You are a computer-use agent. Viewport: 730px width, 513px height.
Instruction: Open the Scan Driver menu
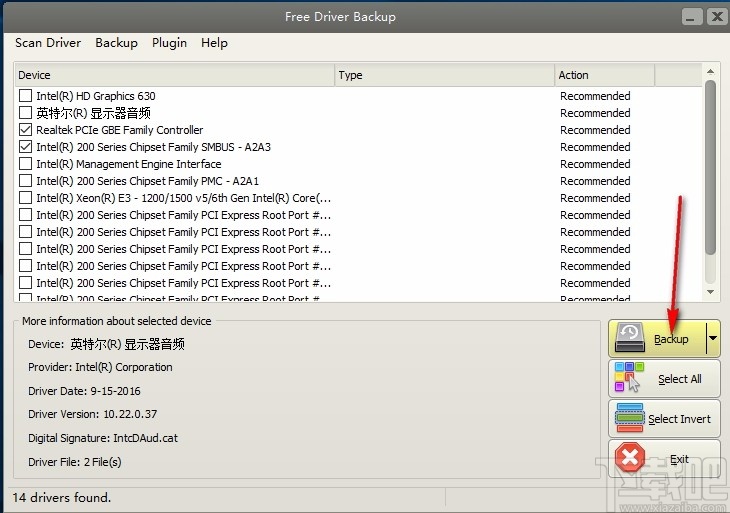coord(48,43)
